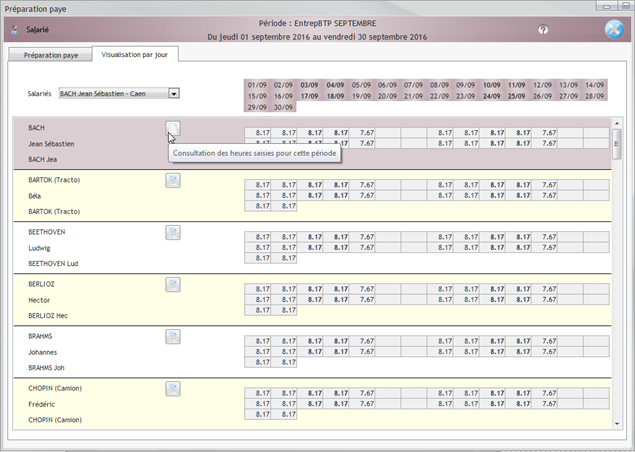This screenshot has width=635, height=452.
Task: Click the Salarié person icon
Action: (x=14, y=30)
